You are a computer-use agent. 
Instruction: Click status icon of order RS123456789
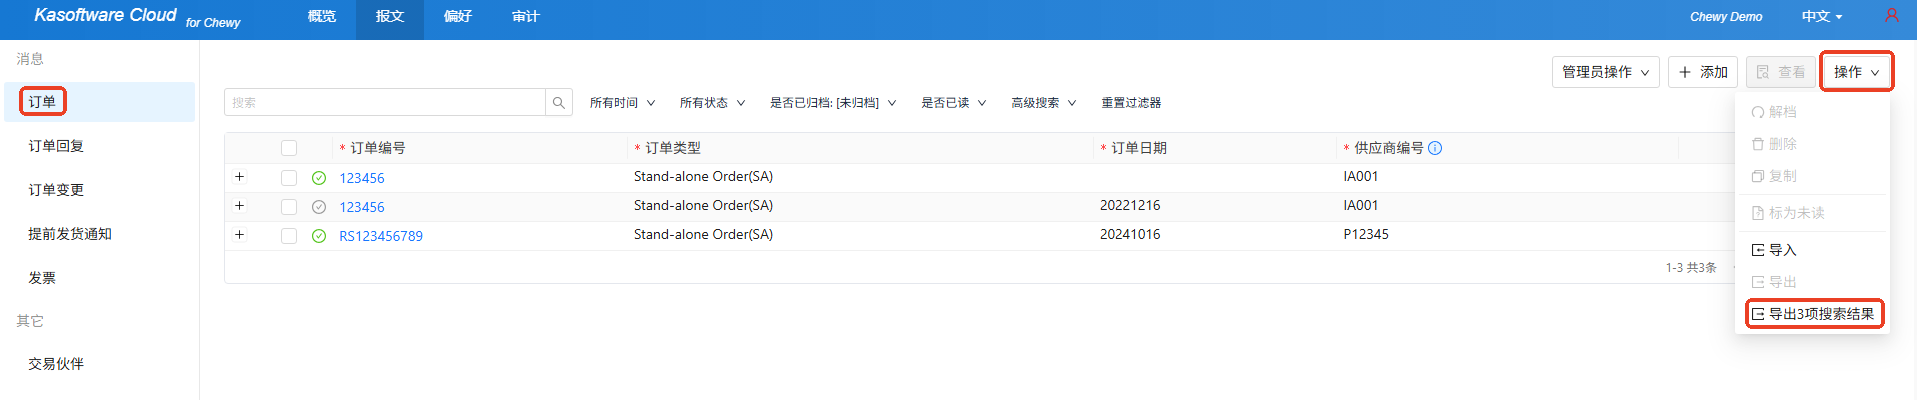click(319, 236)
